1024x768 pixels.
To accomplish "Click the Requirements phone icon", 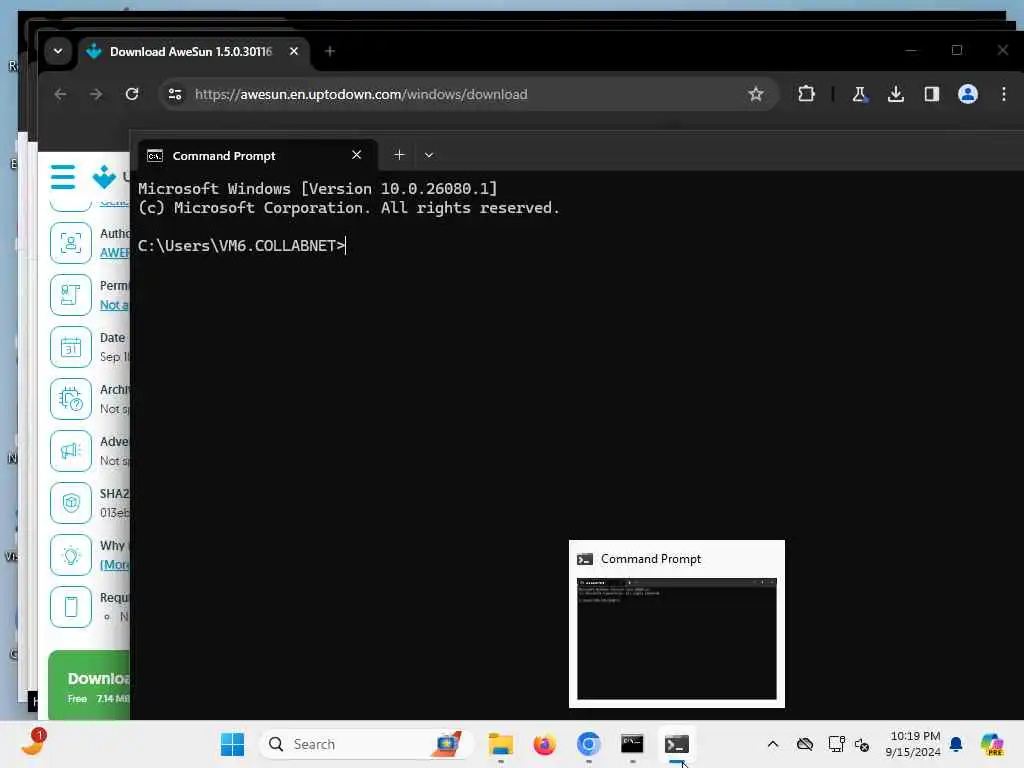I will (71, 607).
